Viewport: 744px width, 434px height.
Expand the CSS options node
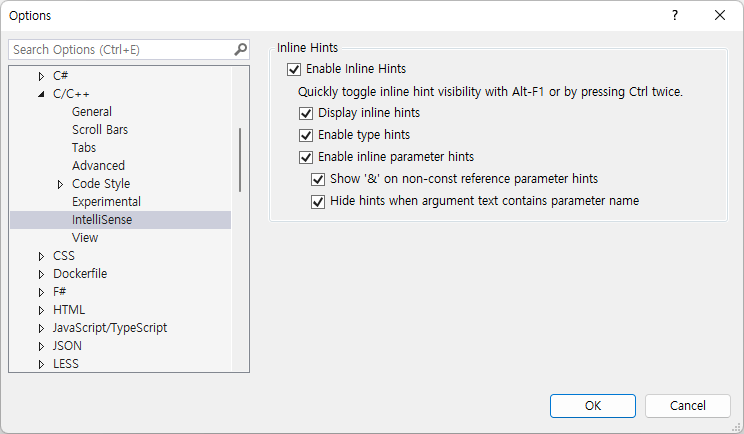coord(41,256)
